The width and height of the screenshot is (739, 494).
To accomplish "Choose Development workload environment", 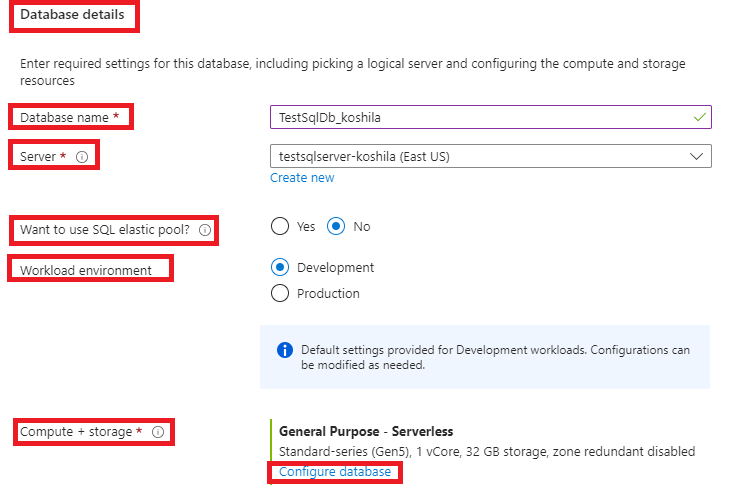I will point(280,268).
